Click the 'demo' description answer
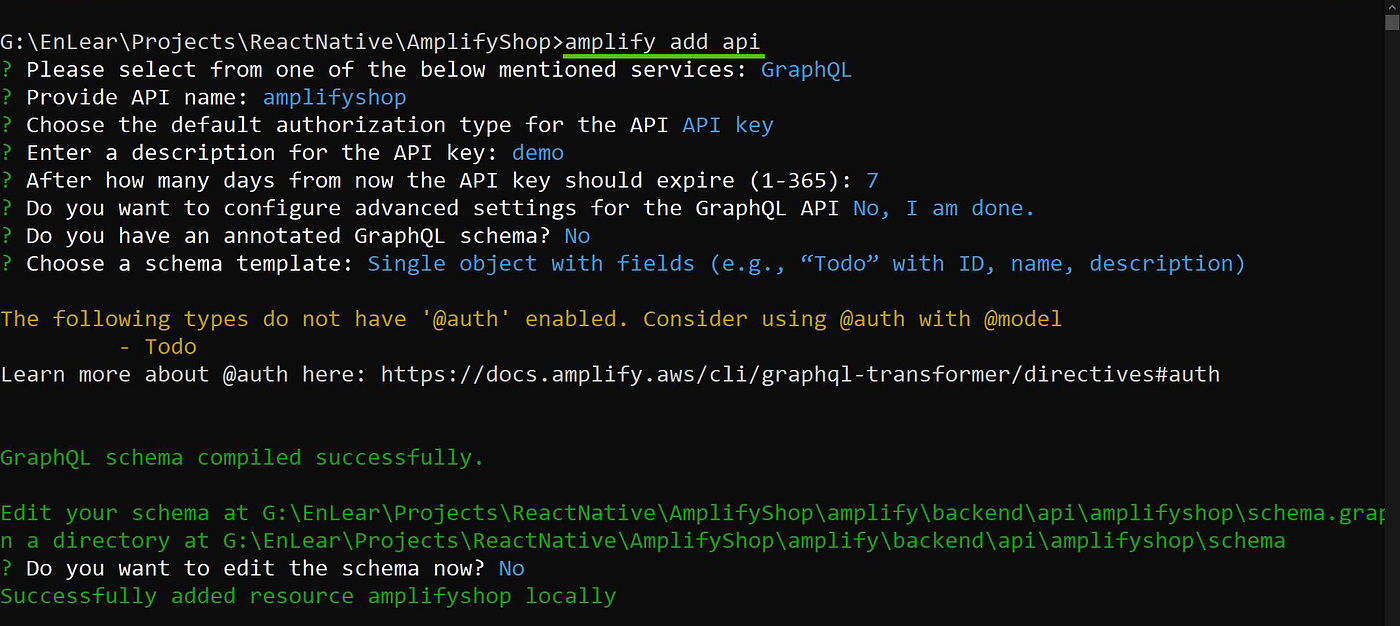 538,153
